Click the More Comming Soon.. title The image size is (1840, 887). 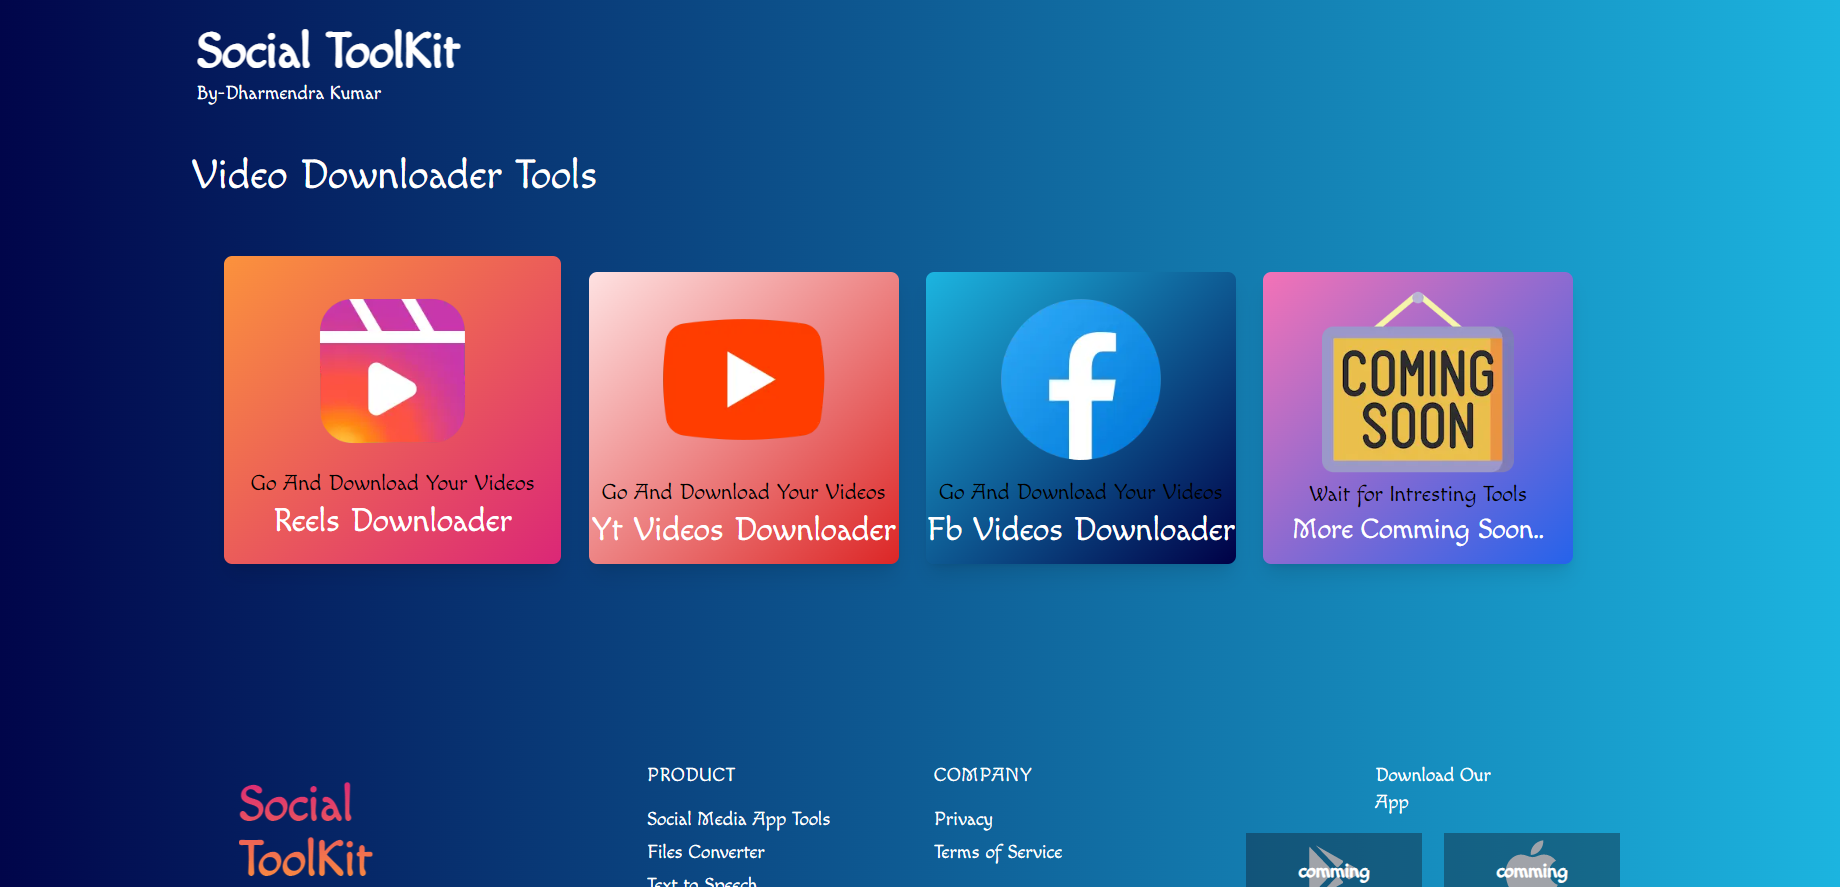tap(1418, 530)
